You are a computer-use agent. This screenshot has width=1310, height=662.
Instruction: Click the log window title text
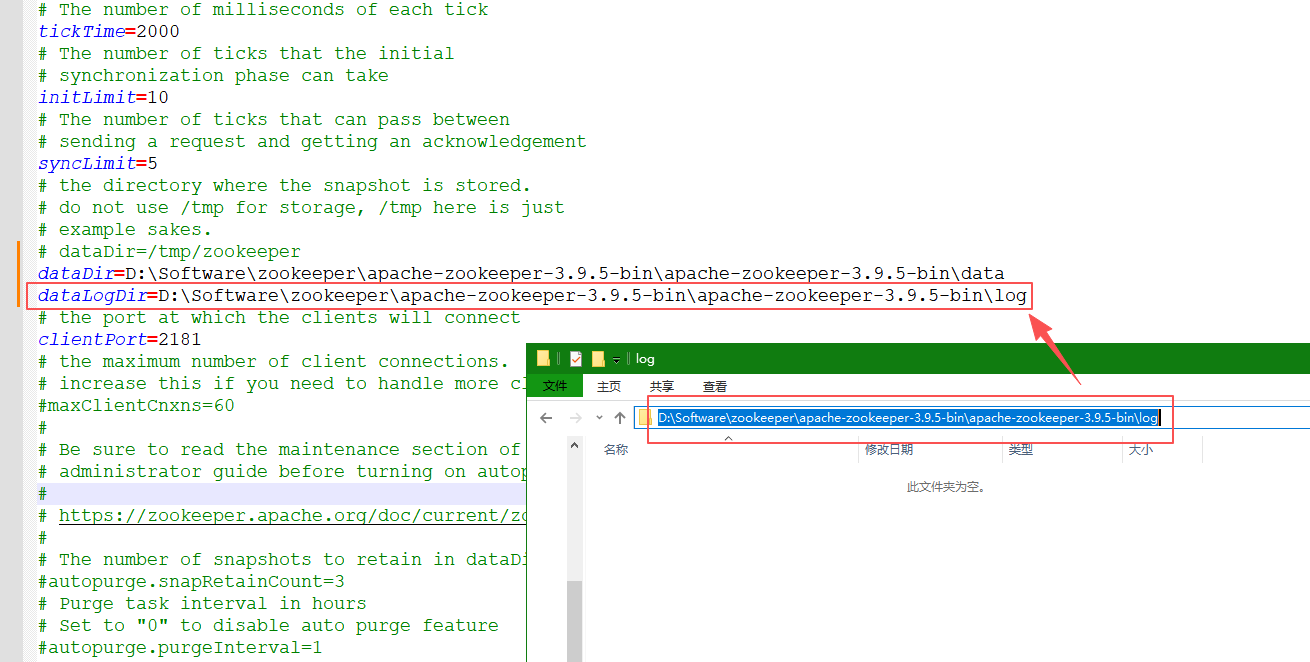[645, 359]
